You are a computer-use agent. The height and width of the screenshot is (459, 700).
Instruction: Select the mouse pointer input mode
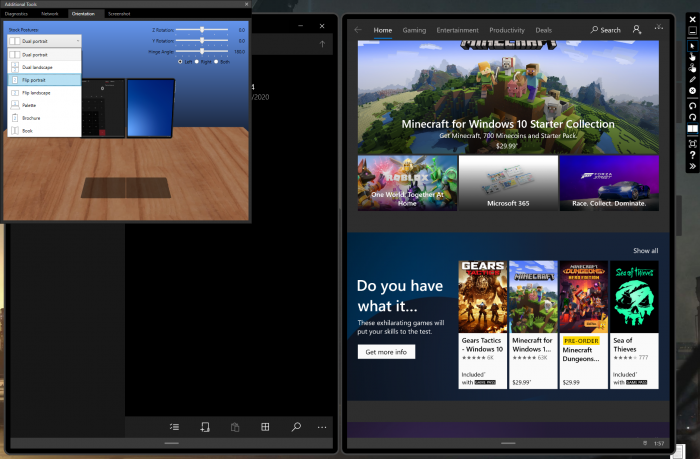coord(692,46)
